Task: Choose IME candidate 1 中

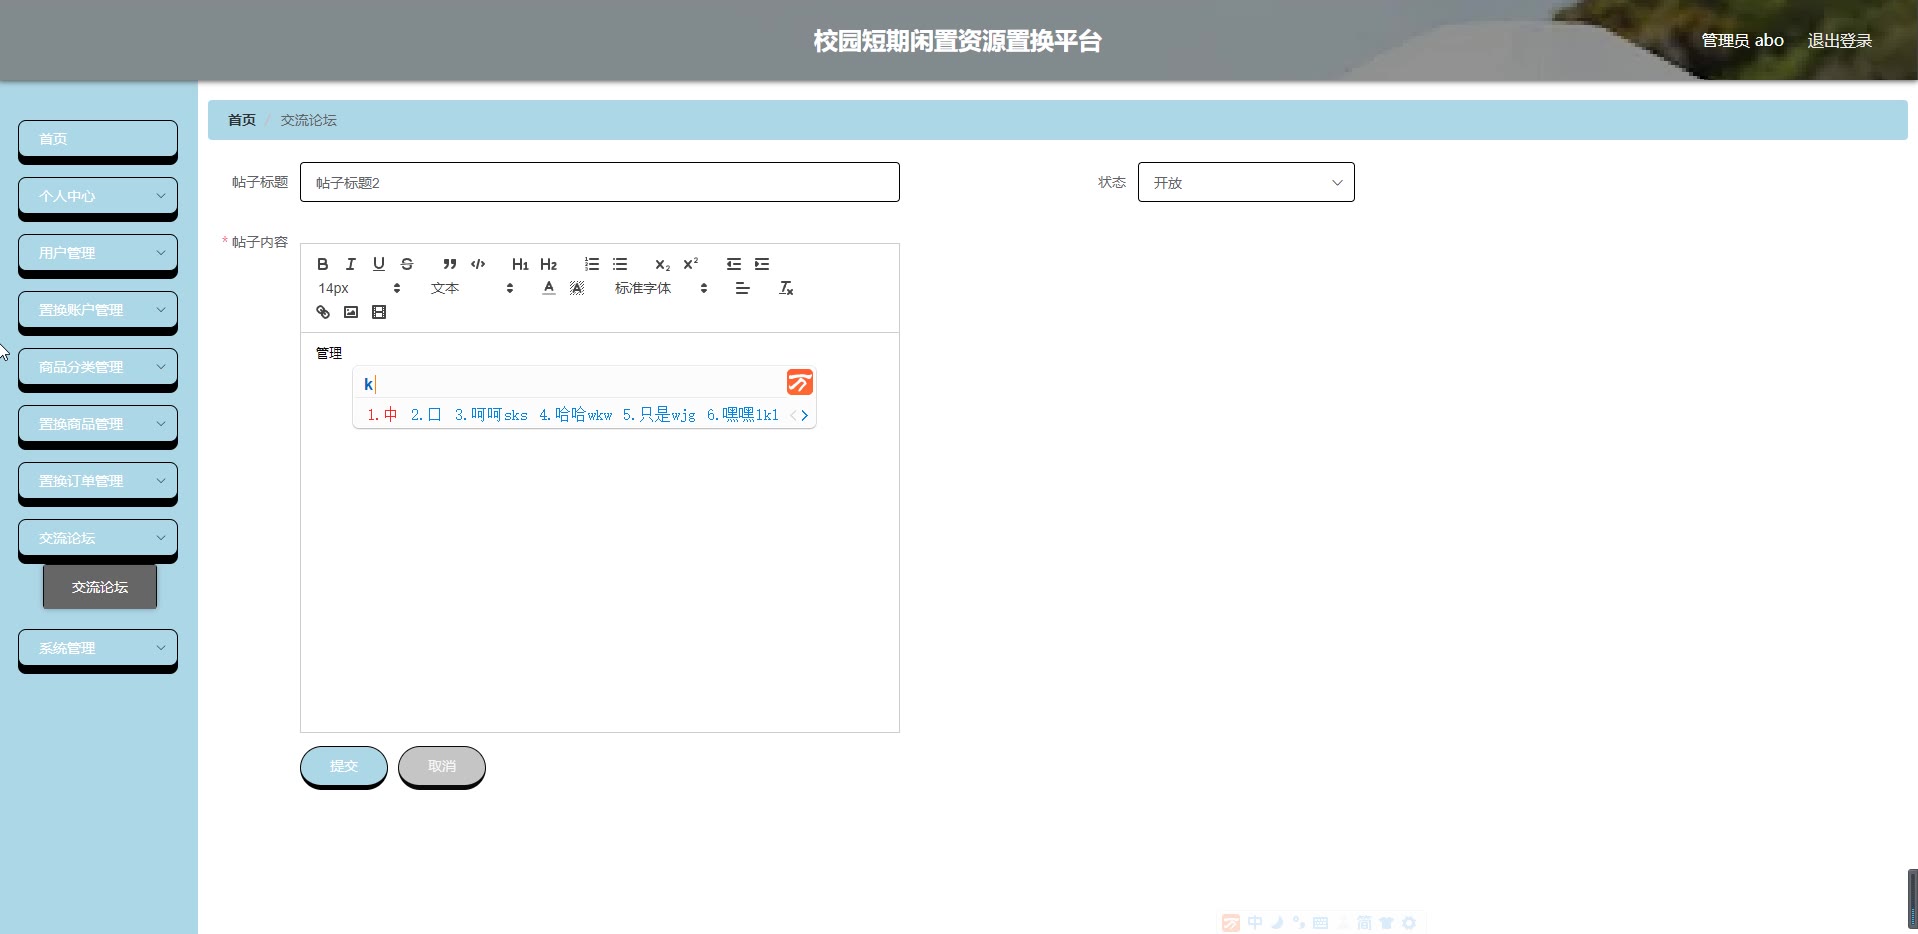Action: 382,415
